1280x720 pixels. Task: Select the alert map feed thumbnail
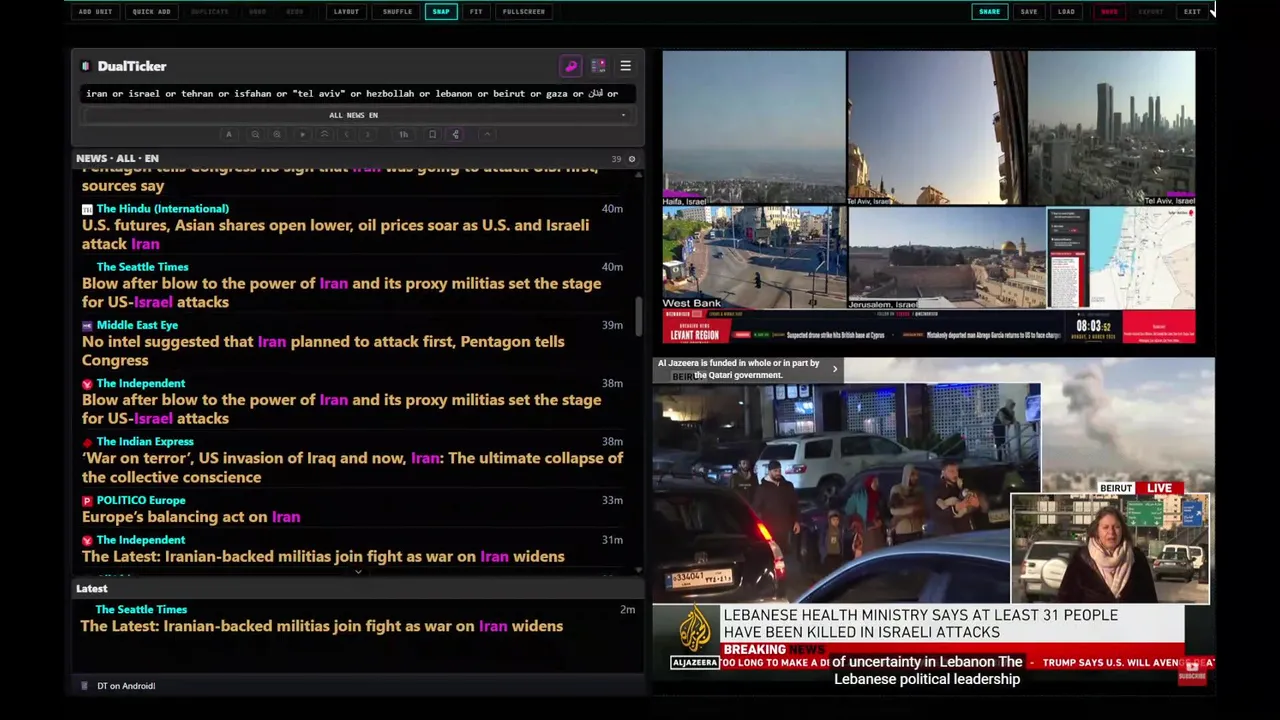click(1121, 258)
